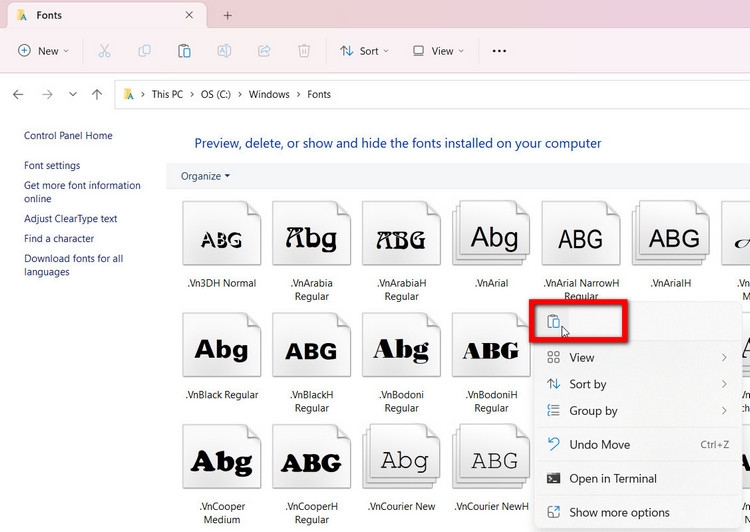
Task: Go up one folder level arrow
Action: [x=97, y=94]
